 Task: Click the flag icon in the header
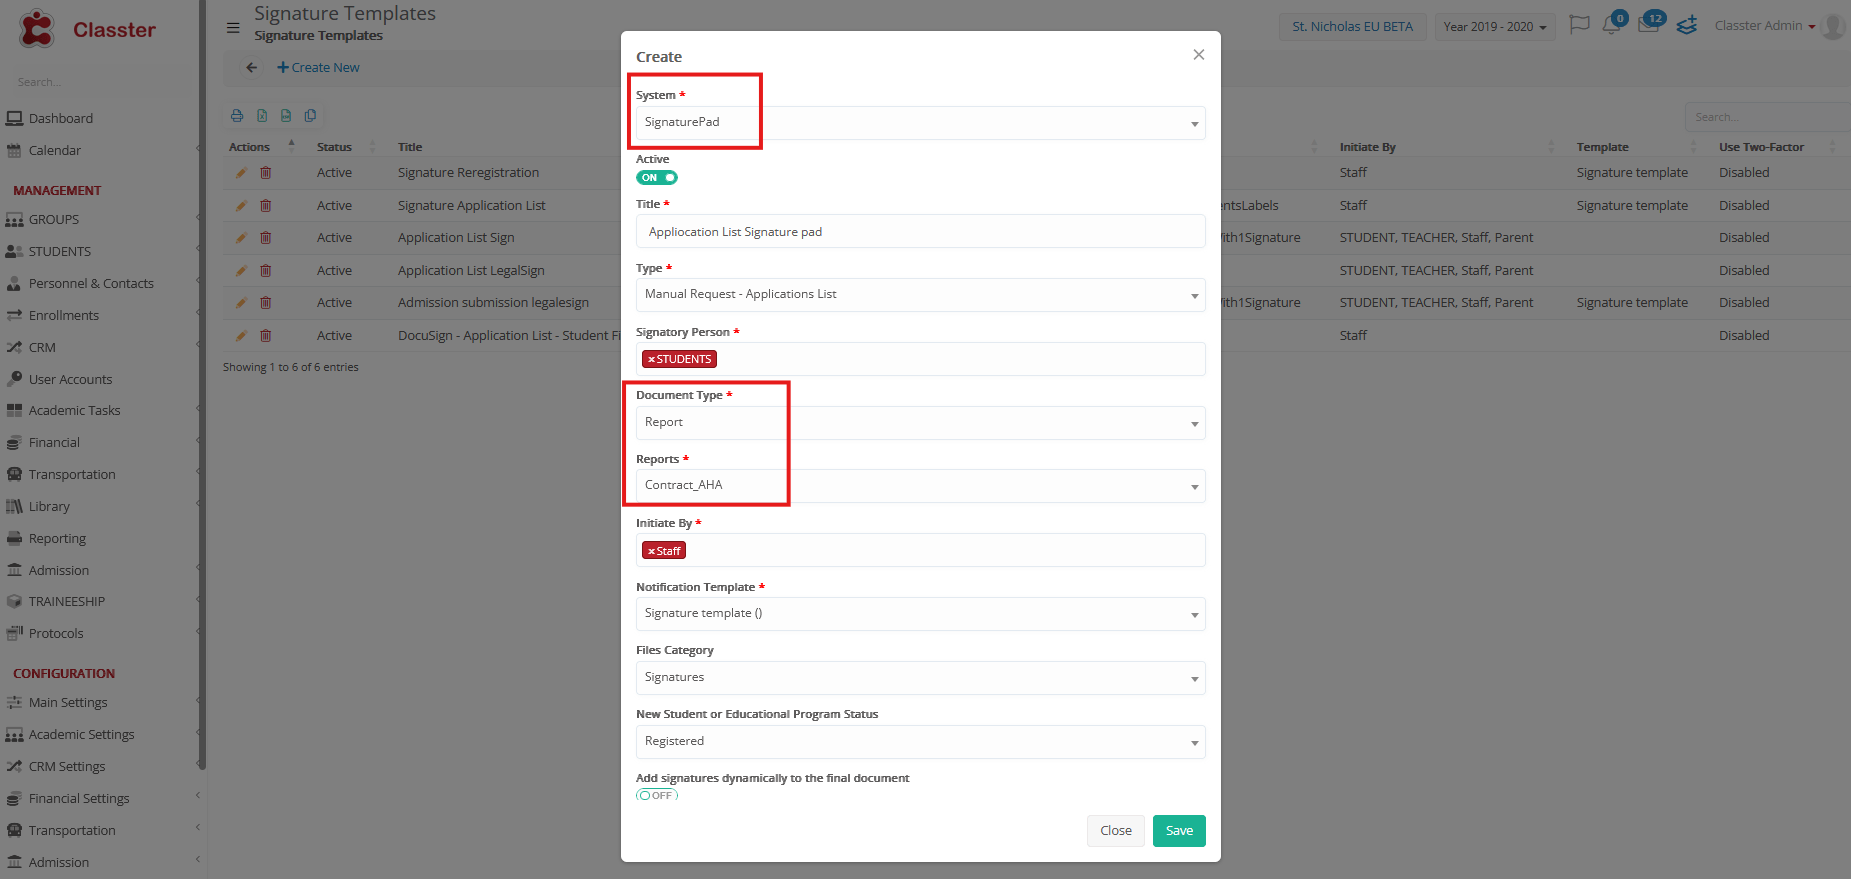click(1579, 25)
